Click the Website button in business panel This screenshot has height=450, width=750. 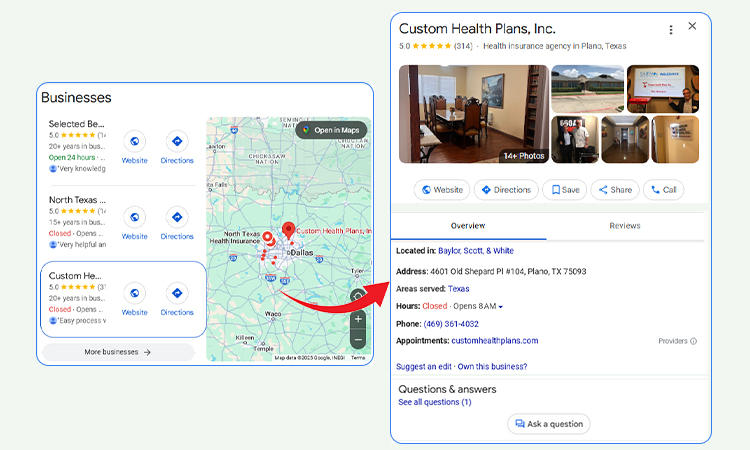(442, 190)
